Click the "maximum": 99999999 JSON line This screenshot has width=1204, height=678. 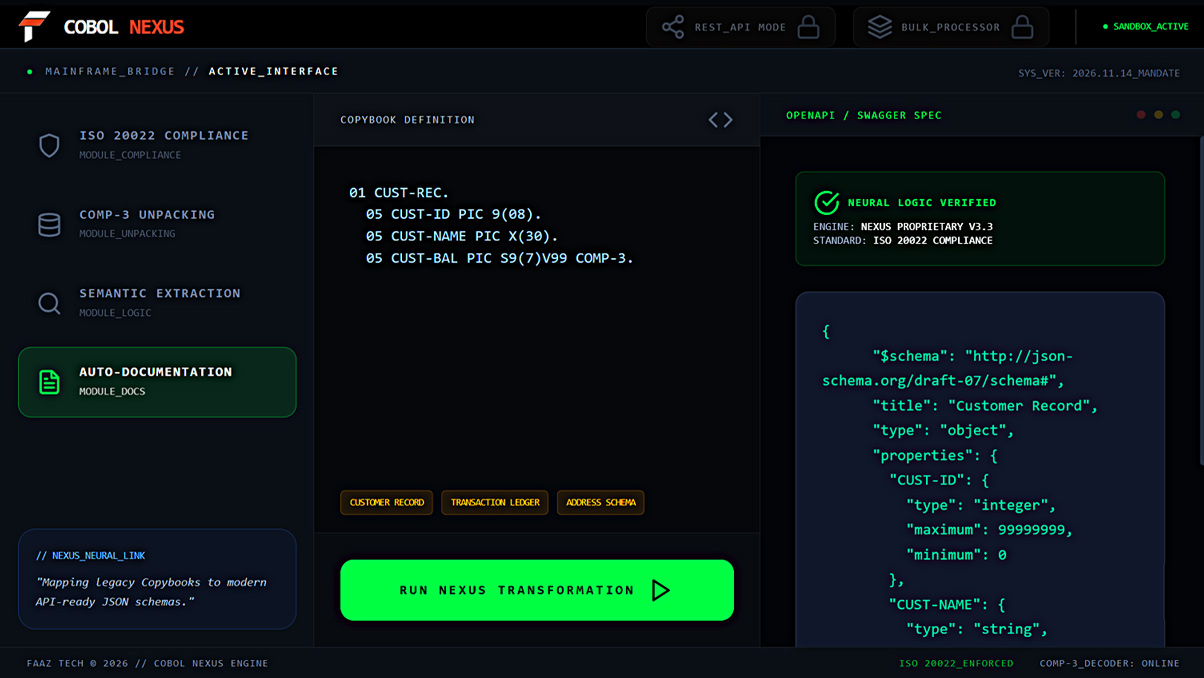[990, 530]
